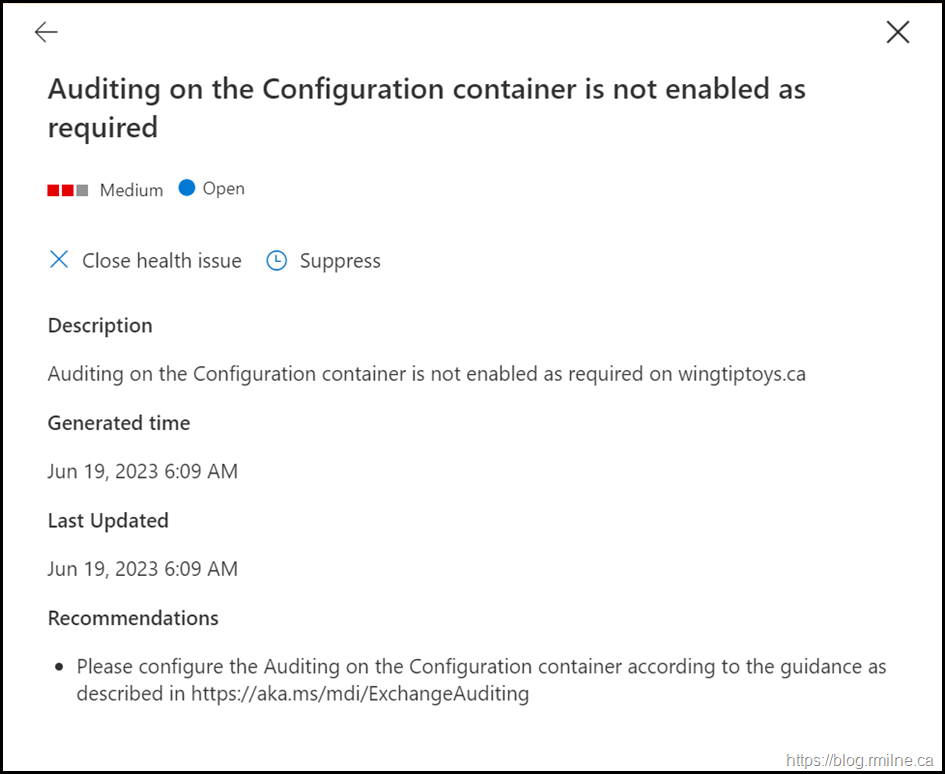The width and height of the screenshot is (945, 774).
Task: Click the generated time value Jun 19, 2023
Action: [142, 471]
